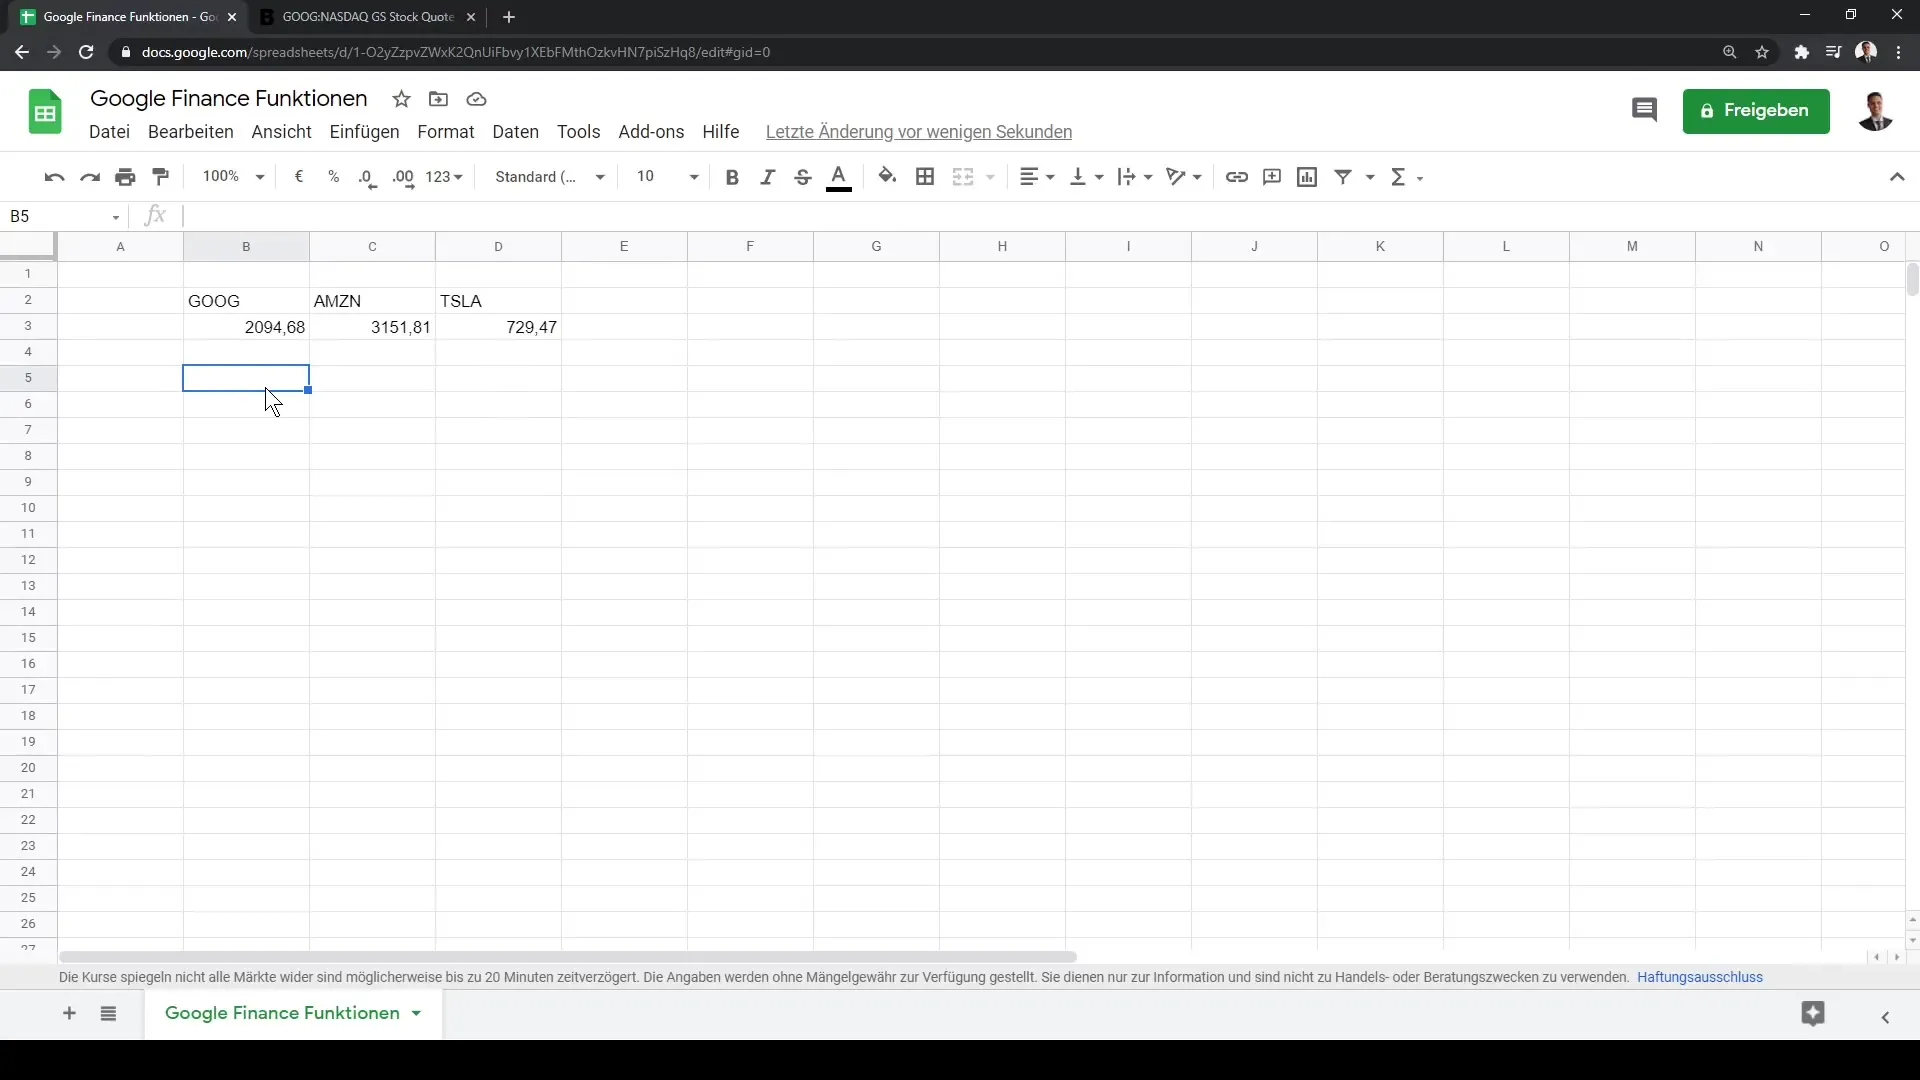Open comment history icon
The height and width of the screenshot is (1080, 1920).
pyautogui.click(x=1644, y=110)
